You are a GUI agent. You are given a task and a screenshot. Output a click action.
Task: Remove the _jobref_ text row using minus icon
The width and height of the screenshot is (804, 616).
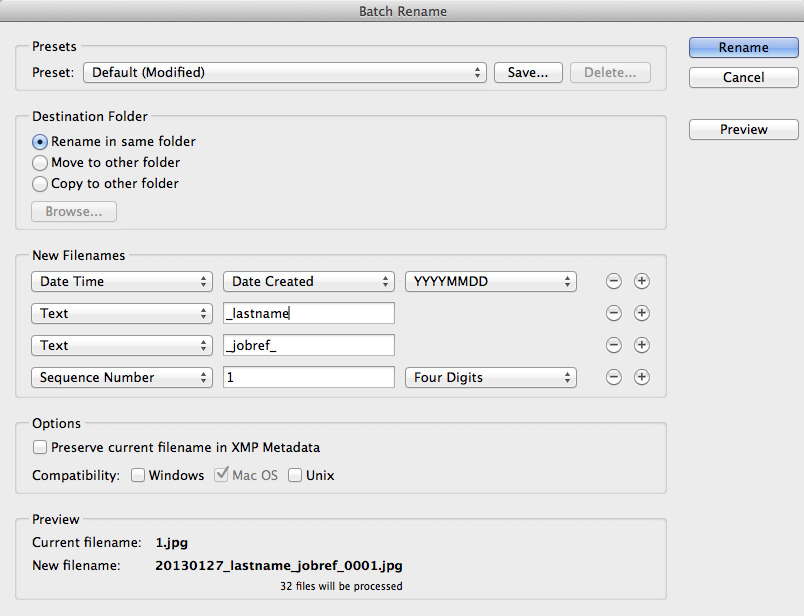(x=614, y=346)
